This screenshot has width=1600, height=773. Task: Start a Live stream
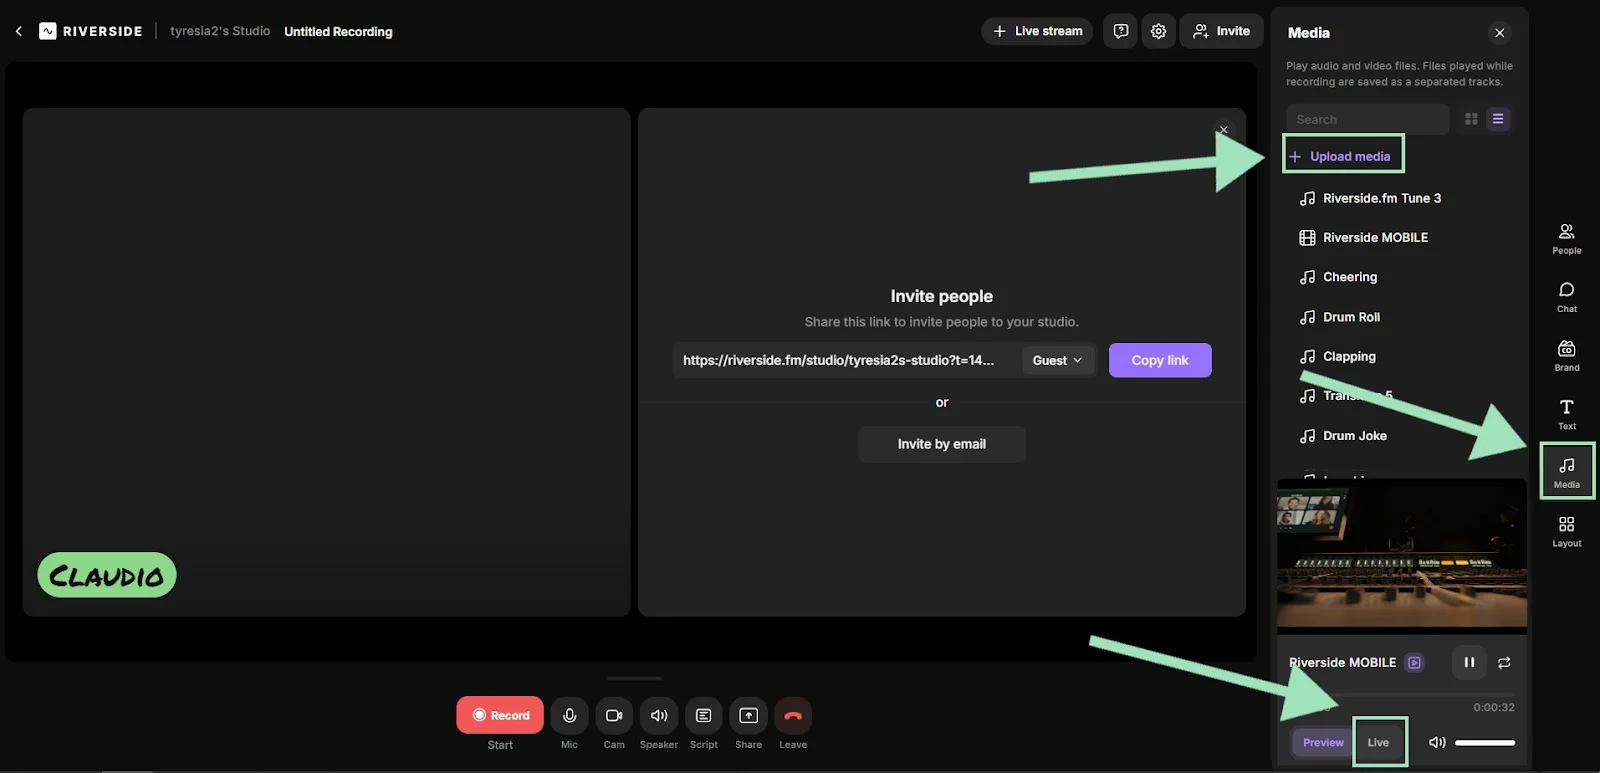[1037, 31]
